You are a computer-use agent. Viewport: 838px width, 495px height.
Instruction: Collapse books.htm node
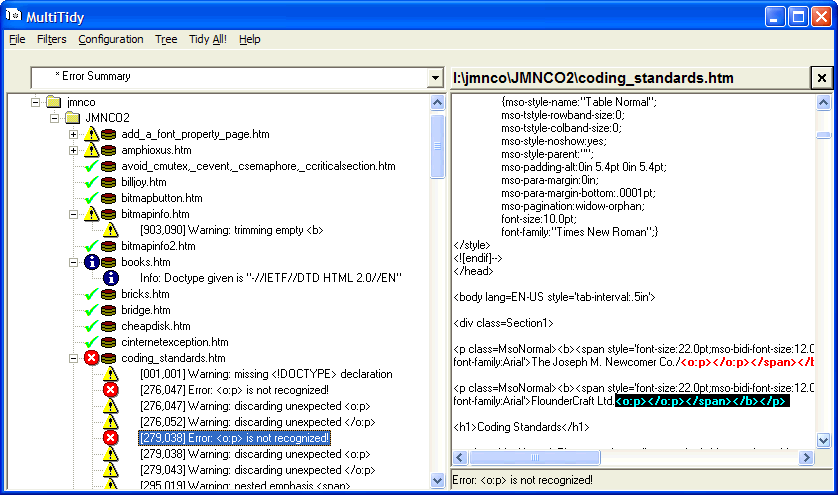point(73,262)
